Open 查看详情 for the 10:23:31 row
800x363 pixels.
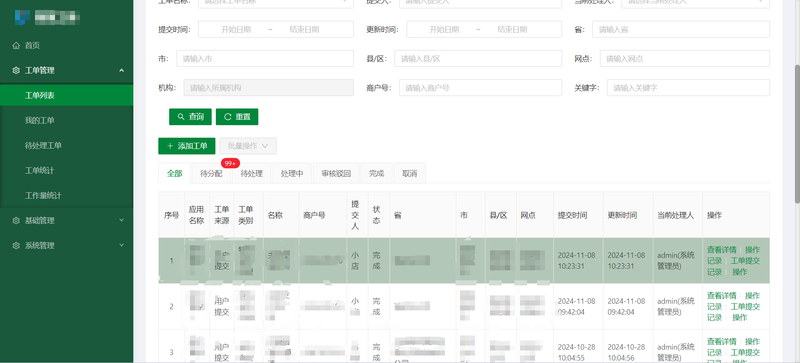(x=721, y=250)
